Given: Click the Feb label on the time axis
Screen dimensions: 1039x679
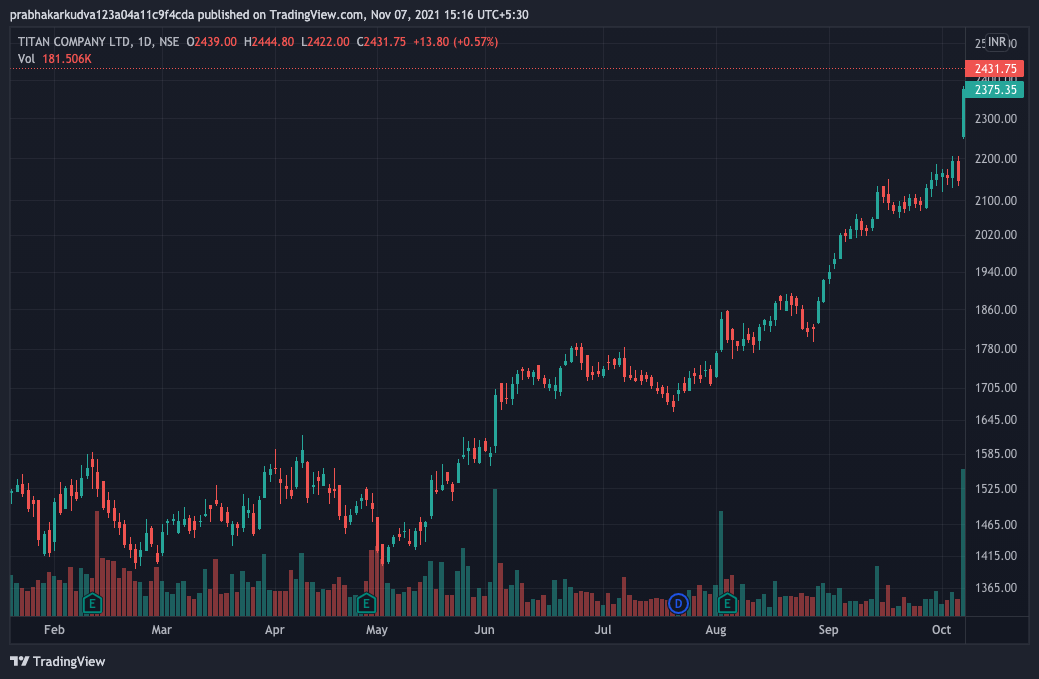Looking at the screenshot, I should 54,629.
